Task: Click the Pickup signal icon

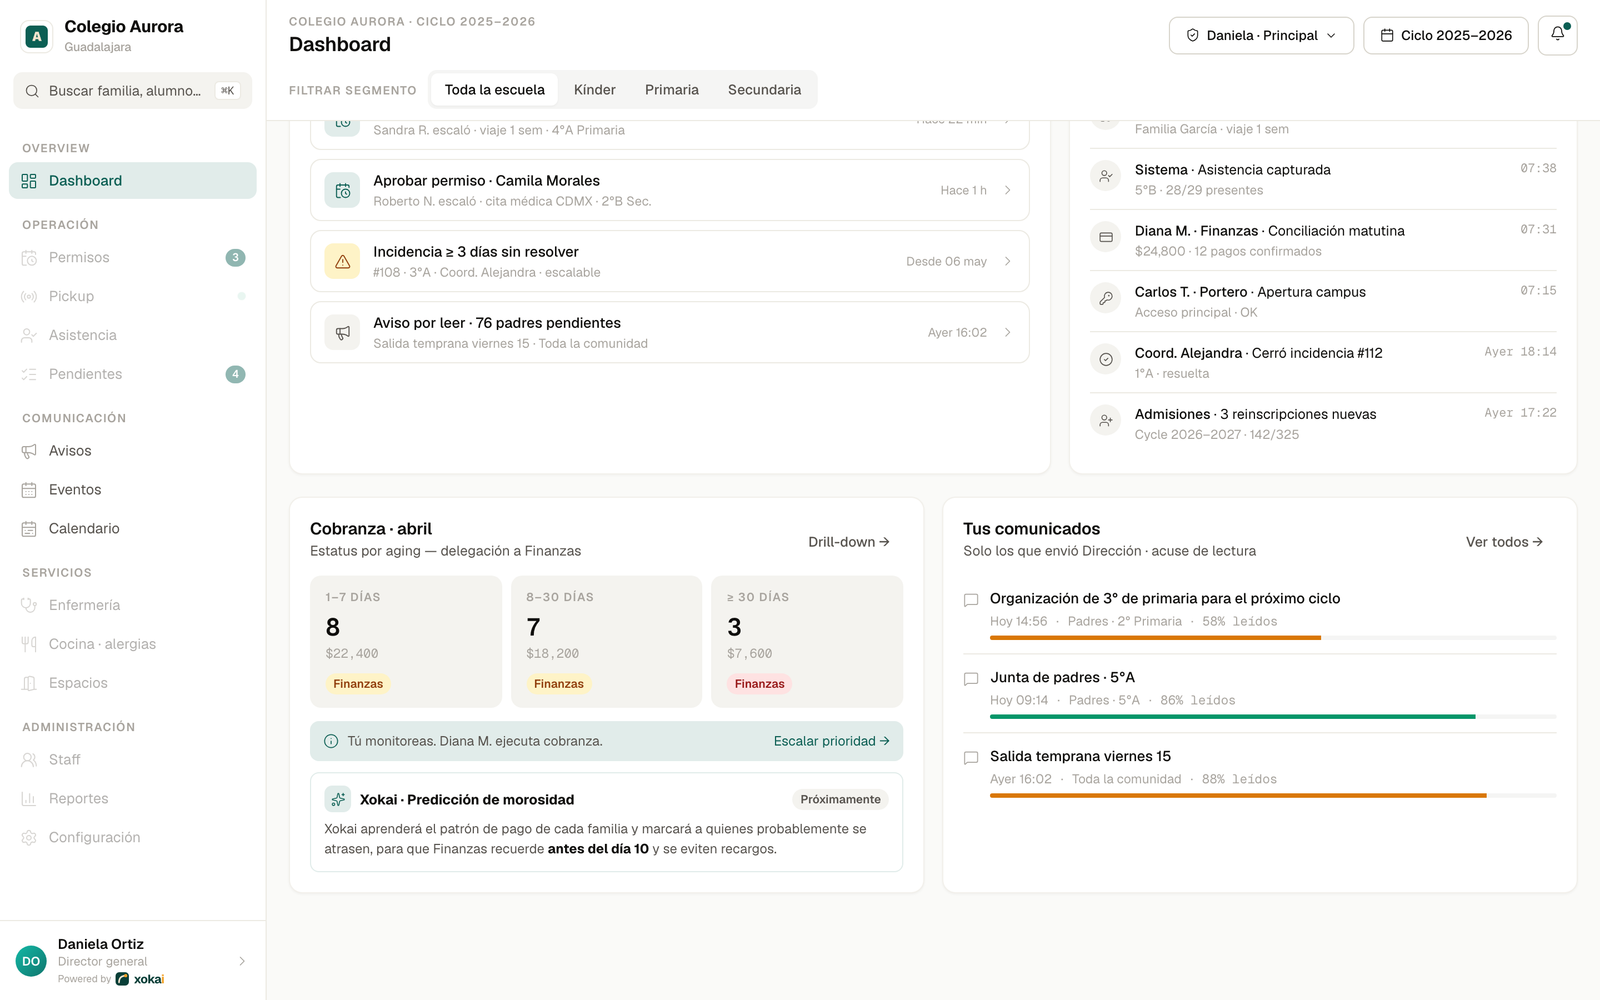Action: point(29,297)
